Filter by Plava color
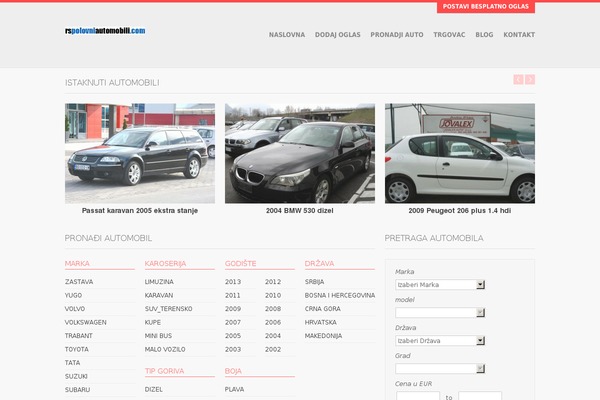This screenshot has width=600, height=400. coord(235,389)
